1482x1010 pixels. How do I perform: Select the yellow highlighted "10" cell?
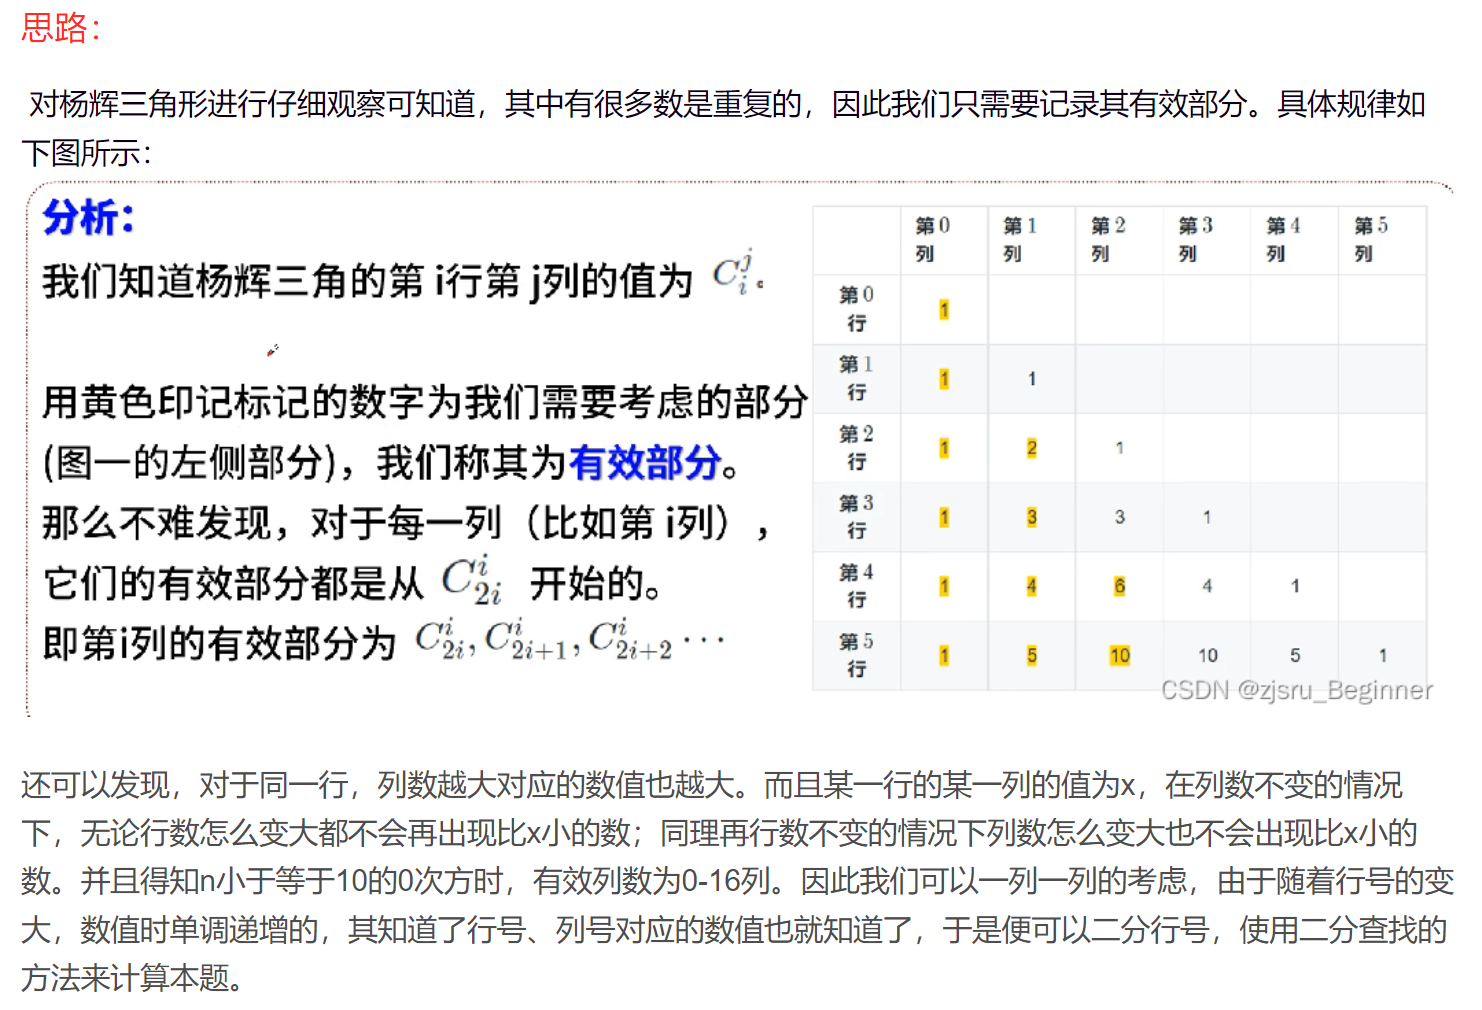tap(1119, 655)
